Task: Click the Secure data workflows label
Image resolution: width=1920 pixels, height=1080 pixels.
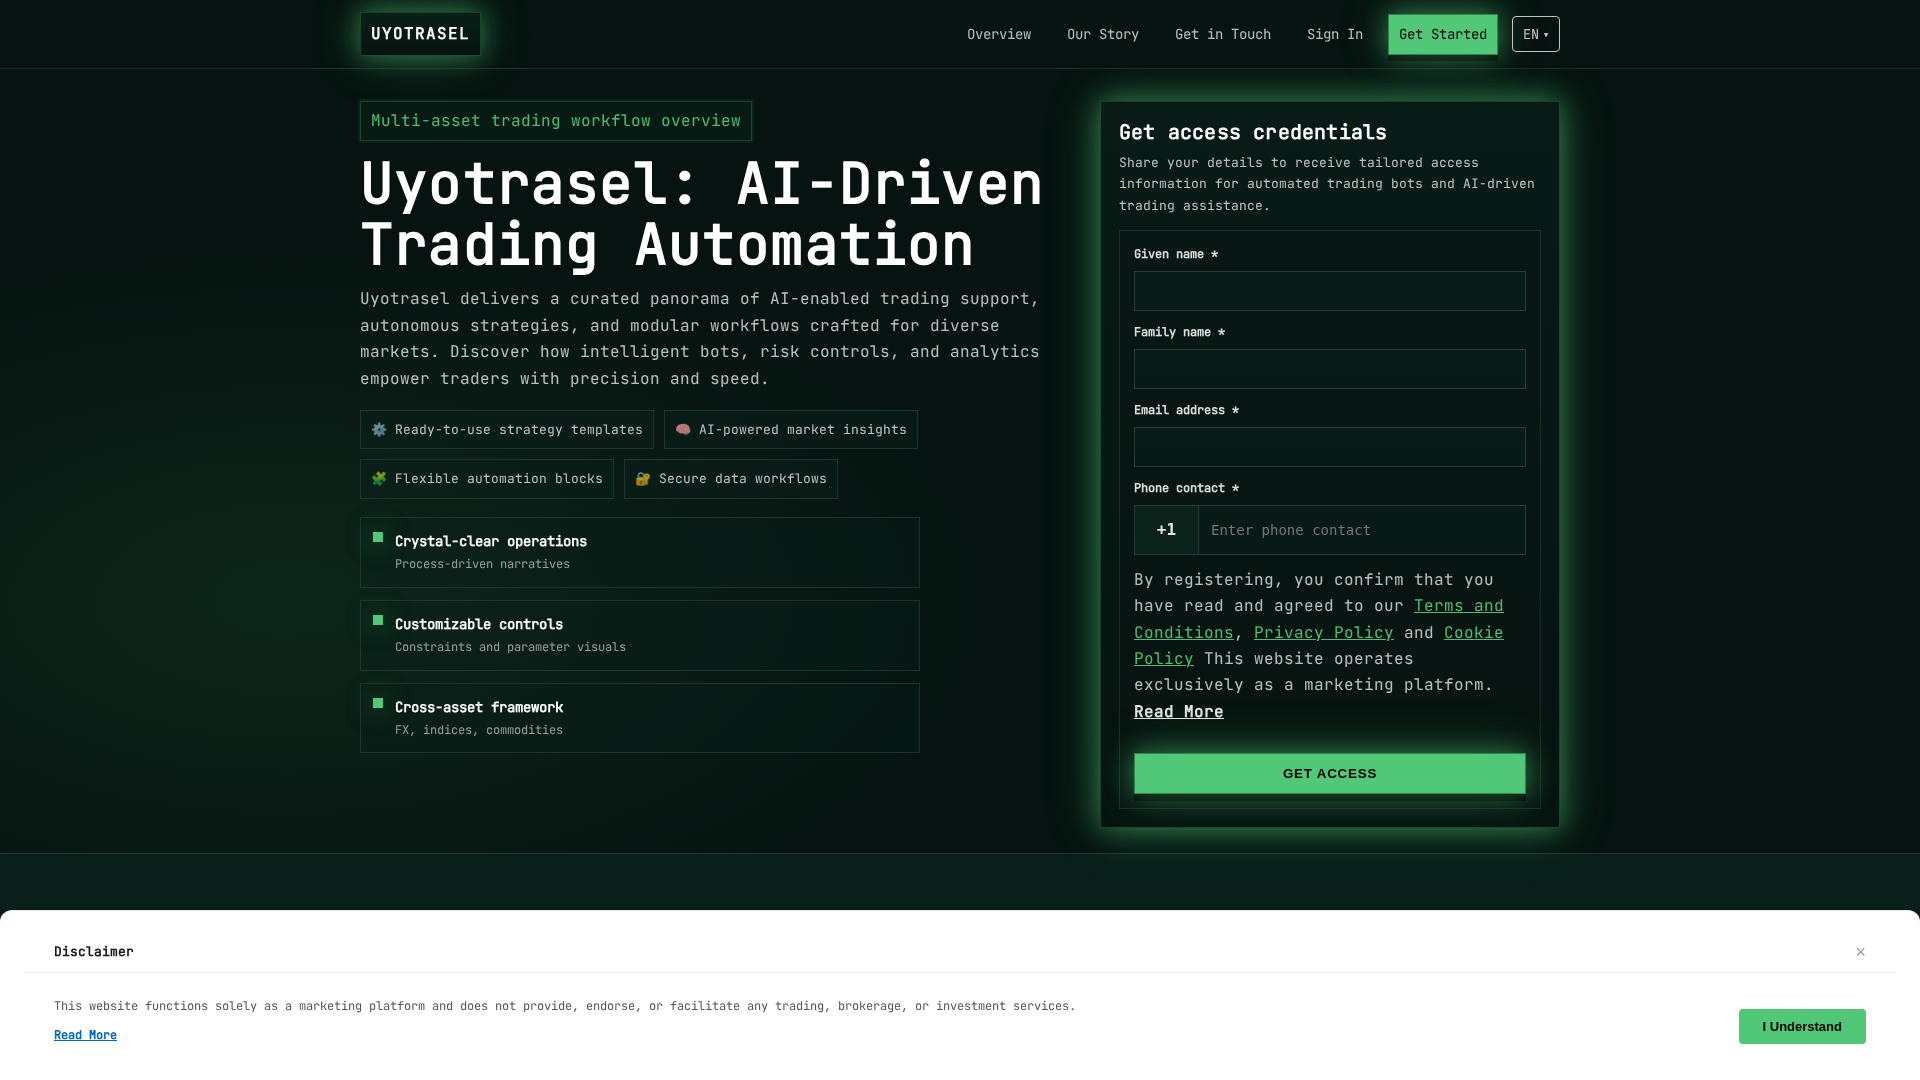Action: click(x=743, y=479)
